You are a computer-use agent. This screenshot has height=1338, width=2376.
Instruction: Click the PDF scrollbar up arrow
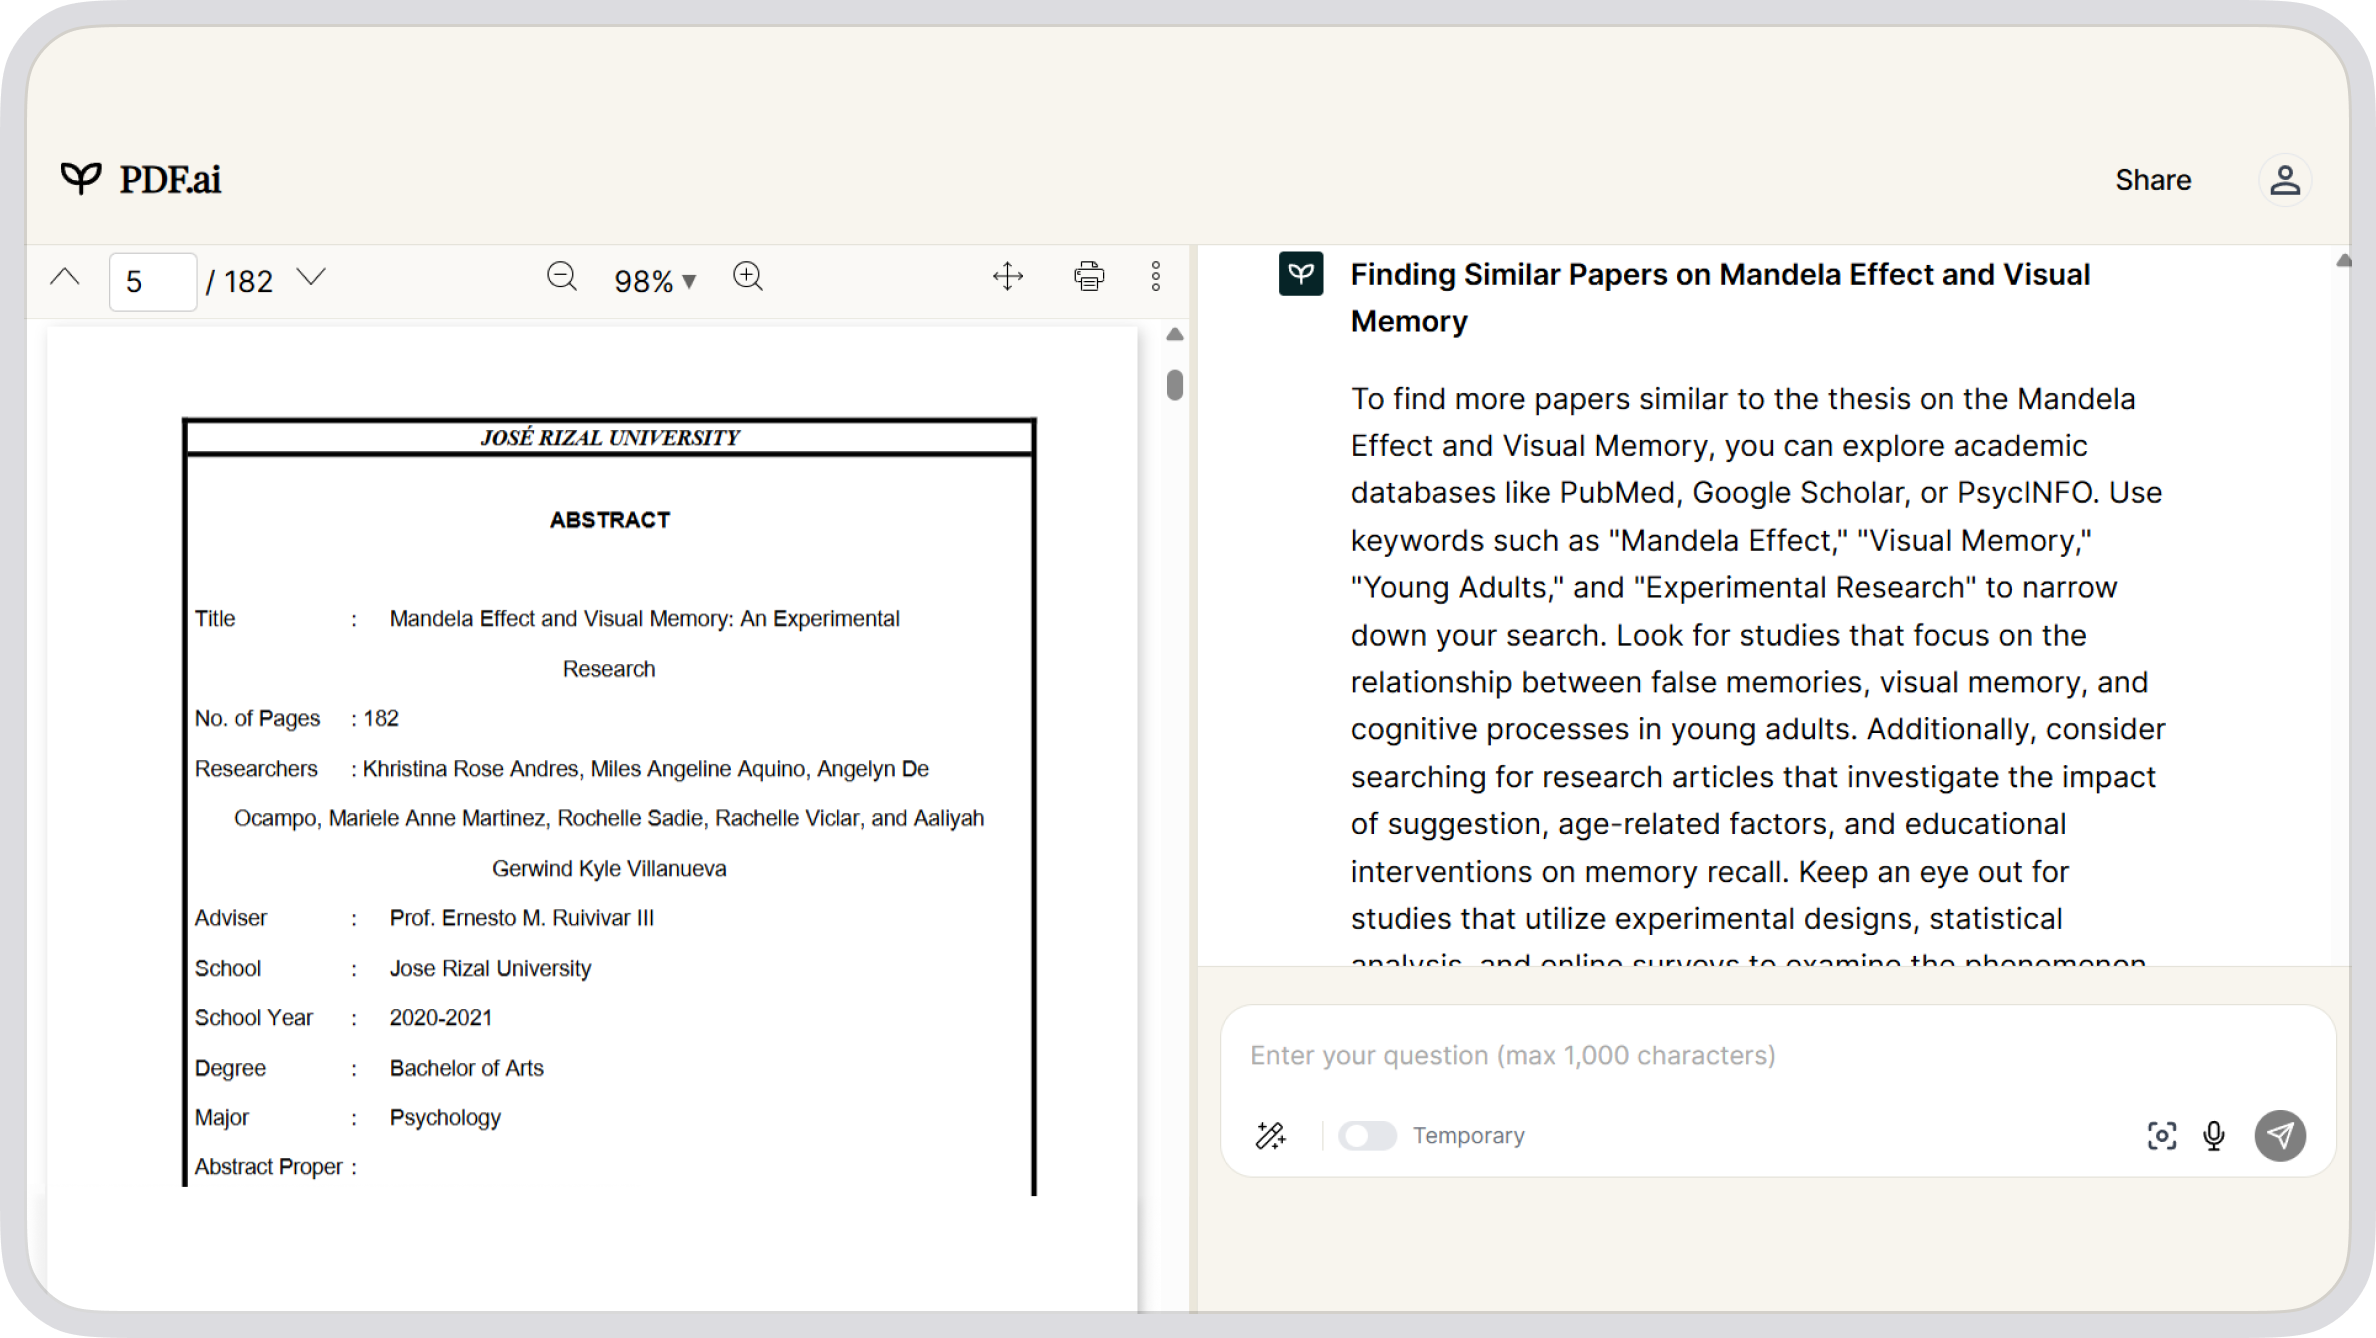[1175, 334]
